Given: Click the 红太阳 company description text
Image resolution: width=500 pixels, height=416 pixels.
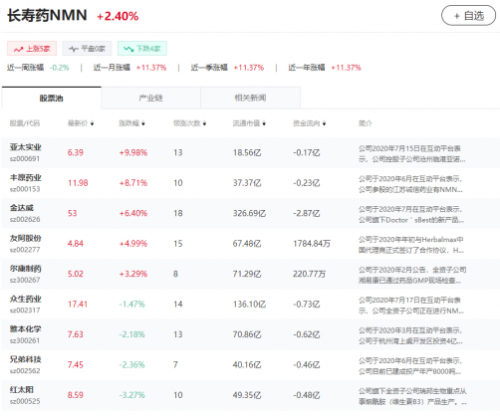Looking at the screenshot, I should tap(412, 396).
